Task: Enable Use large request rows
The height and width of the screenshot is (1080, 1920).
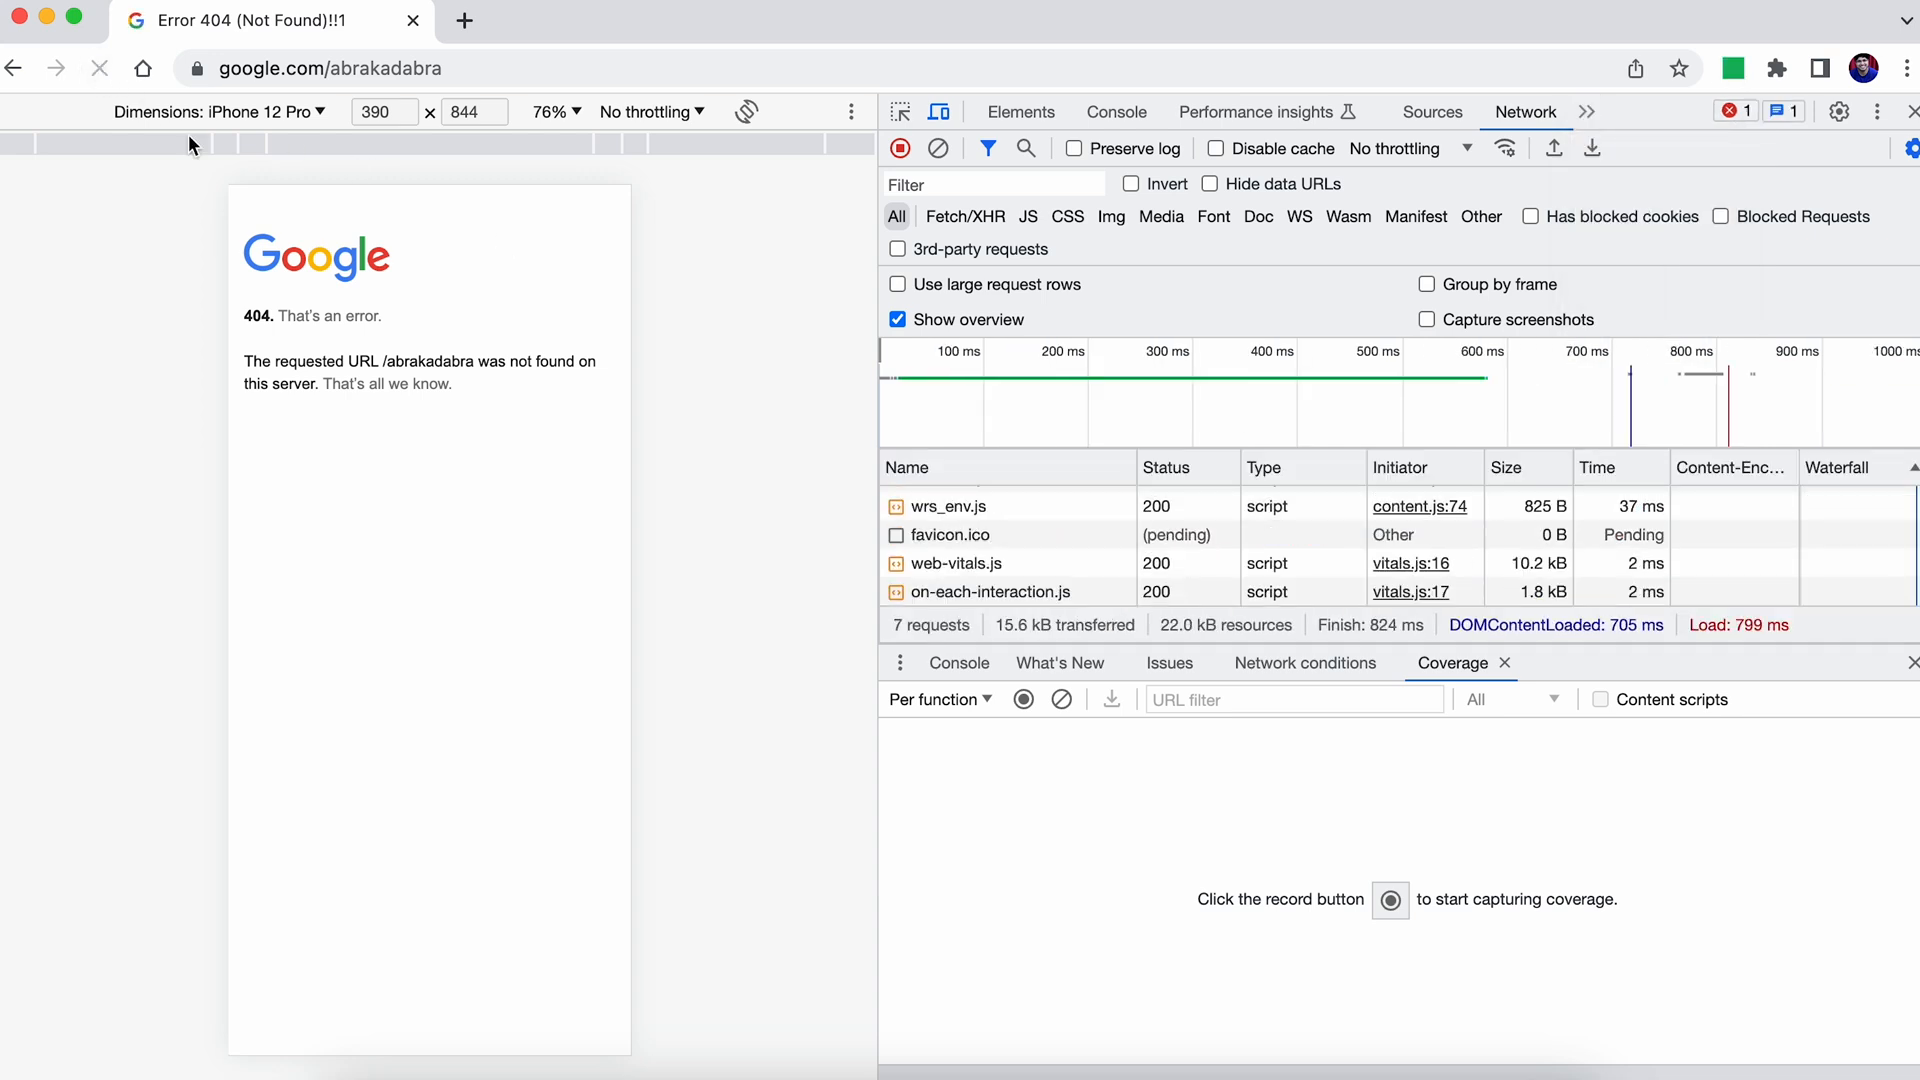Action: pyautogui.click(x=897, y=285)
